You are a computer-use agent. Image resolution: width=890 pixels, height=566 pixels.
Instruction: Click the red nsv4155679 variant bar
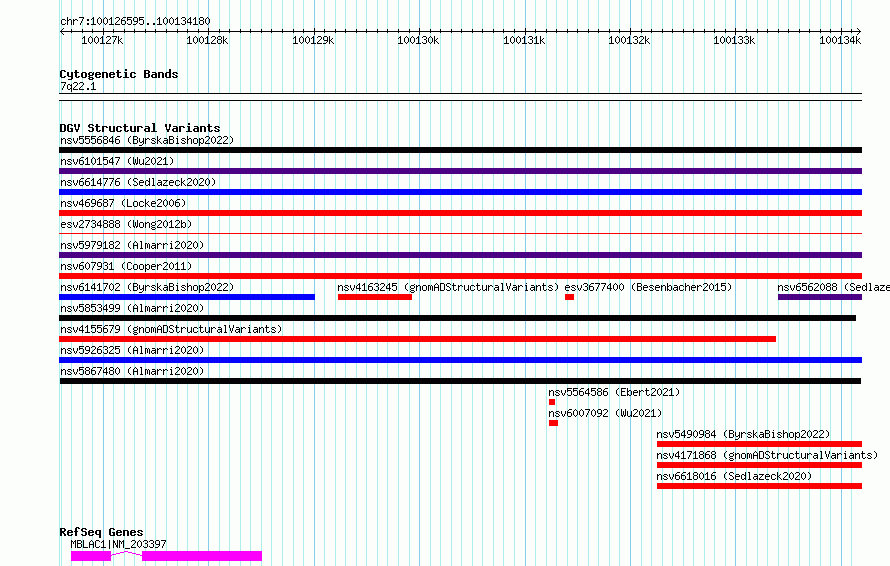point(417,339)
